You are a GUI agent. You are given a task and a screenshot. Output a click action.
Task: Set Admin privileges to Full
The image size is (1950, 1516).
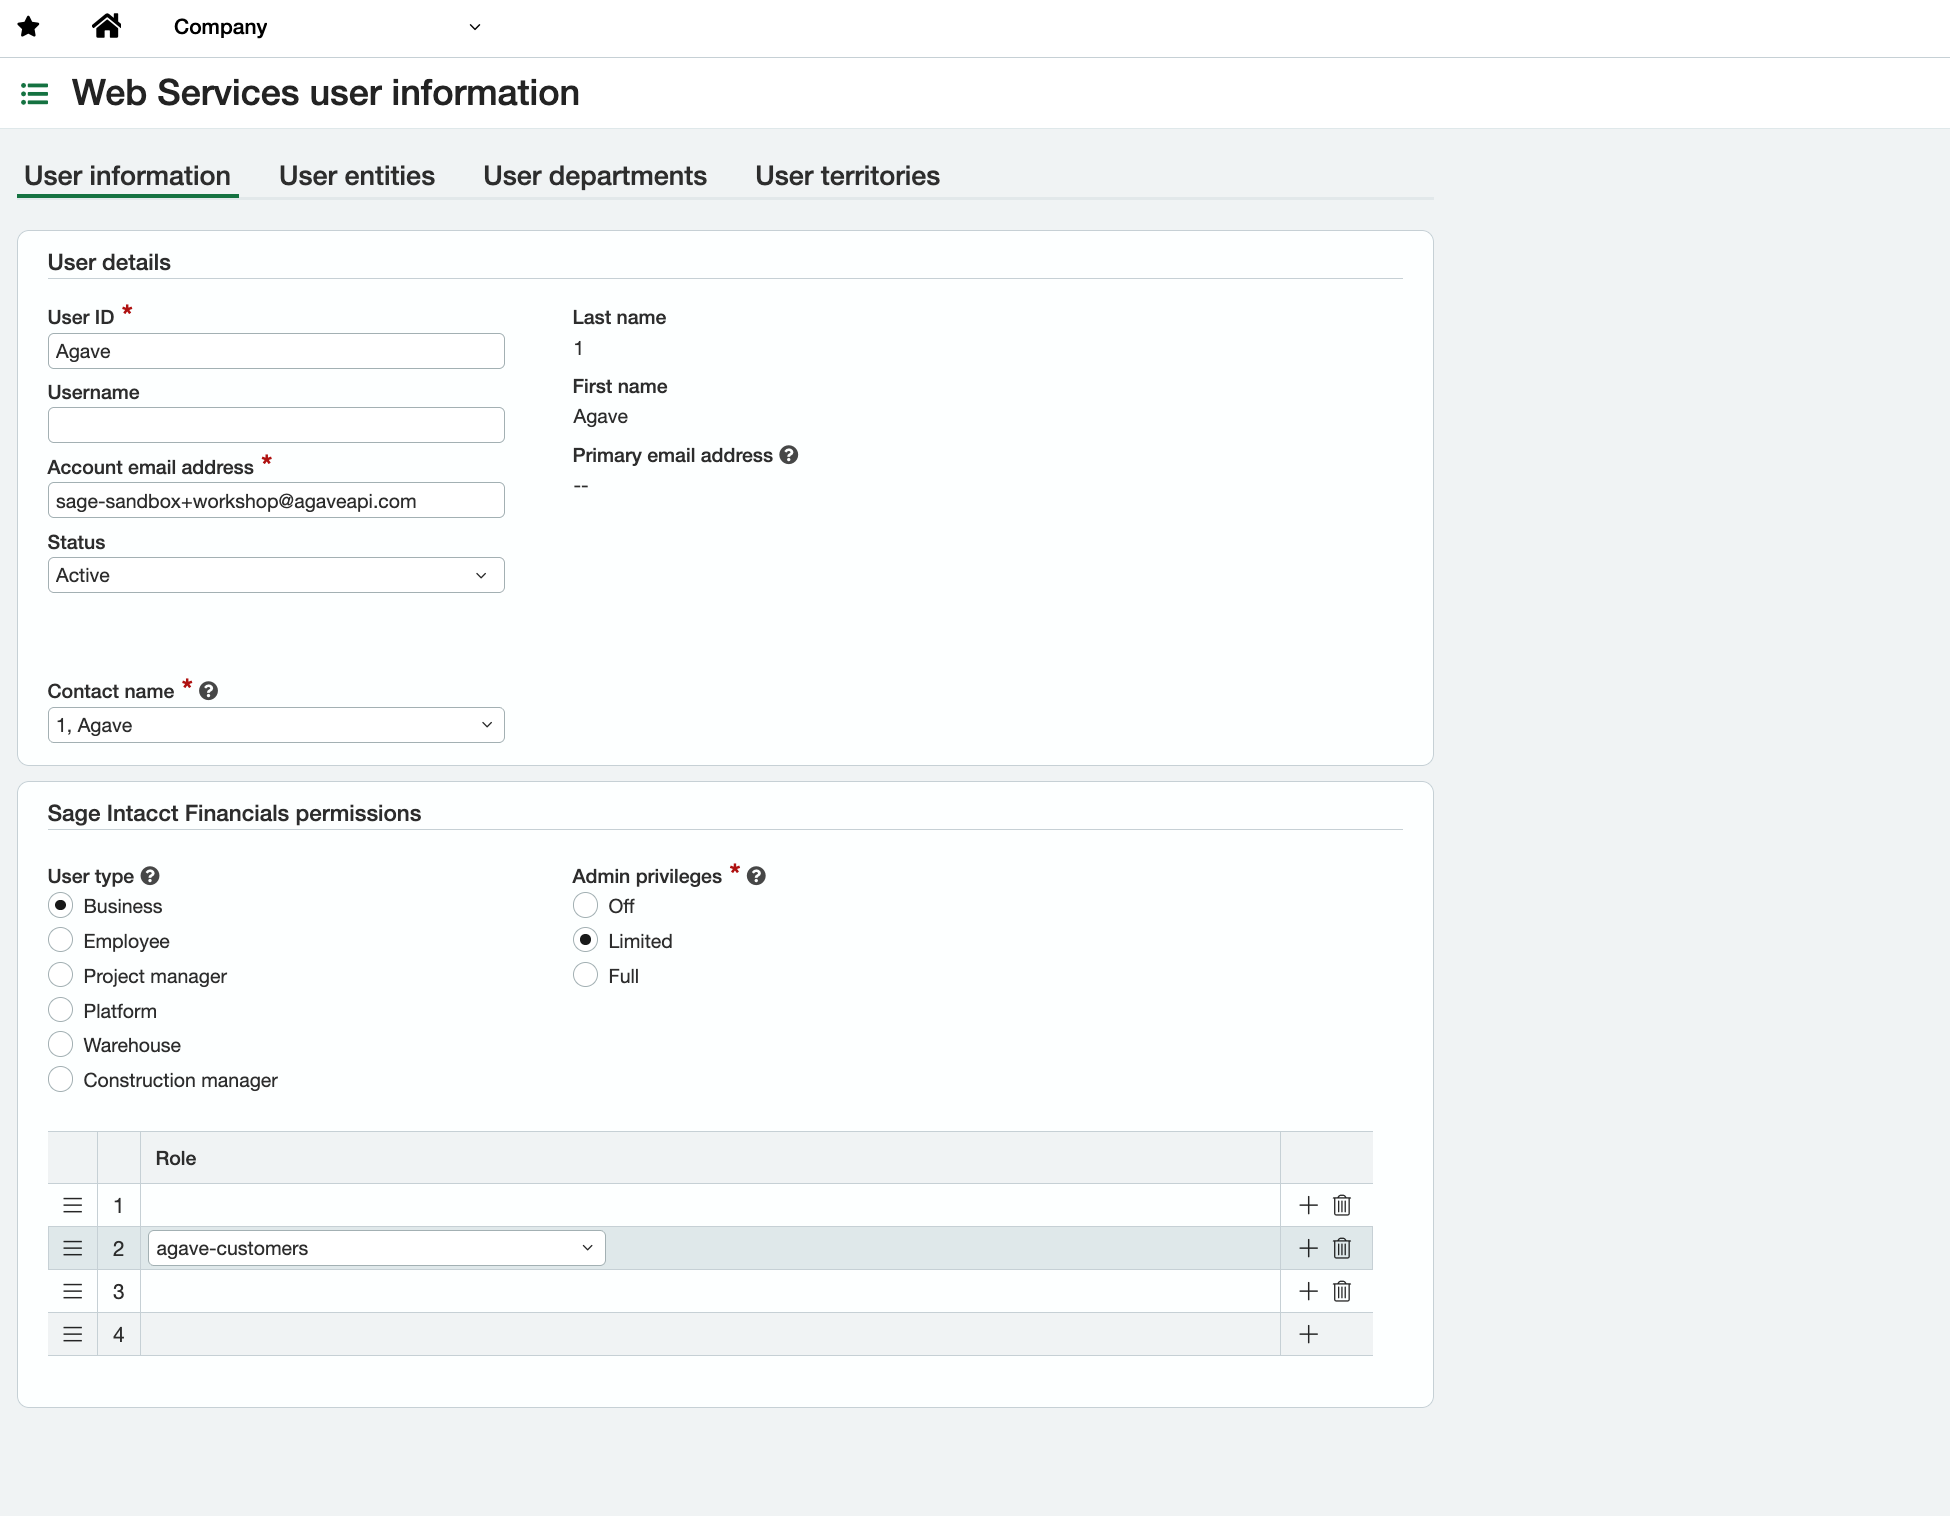coord(586,975)
